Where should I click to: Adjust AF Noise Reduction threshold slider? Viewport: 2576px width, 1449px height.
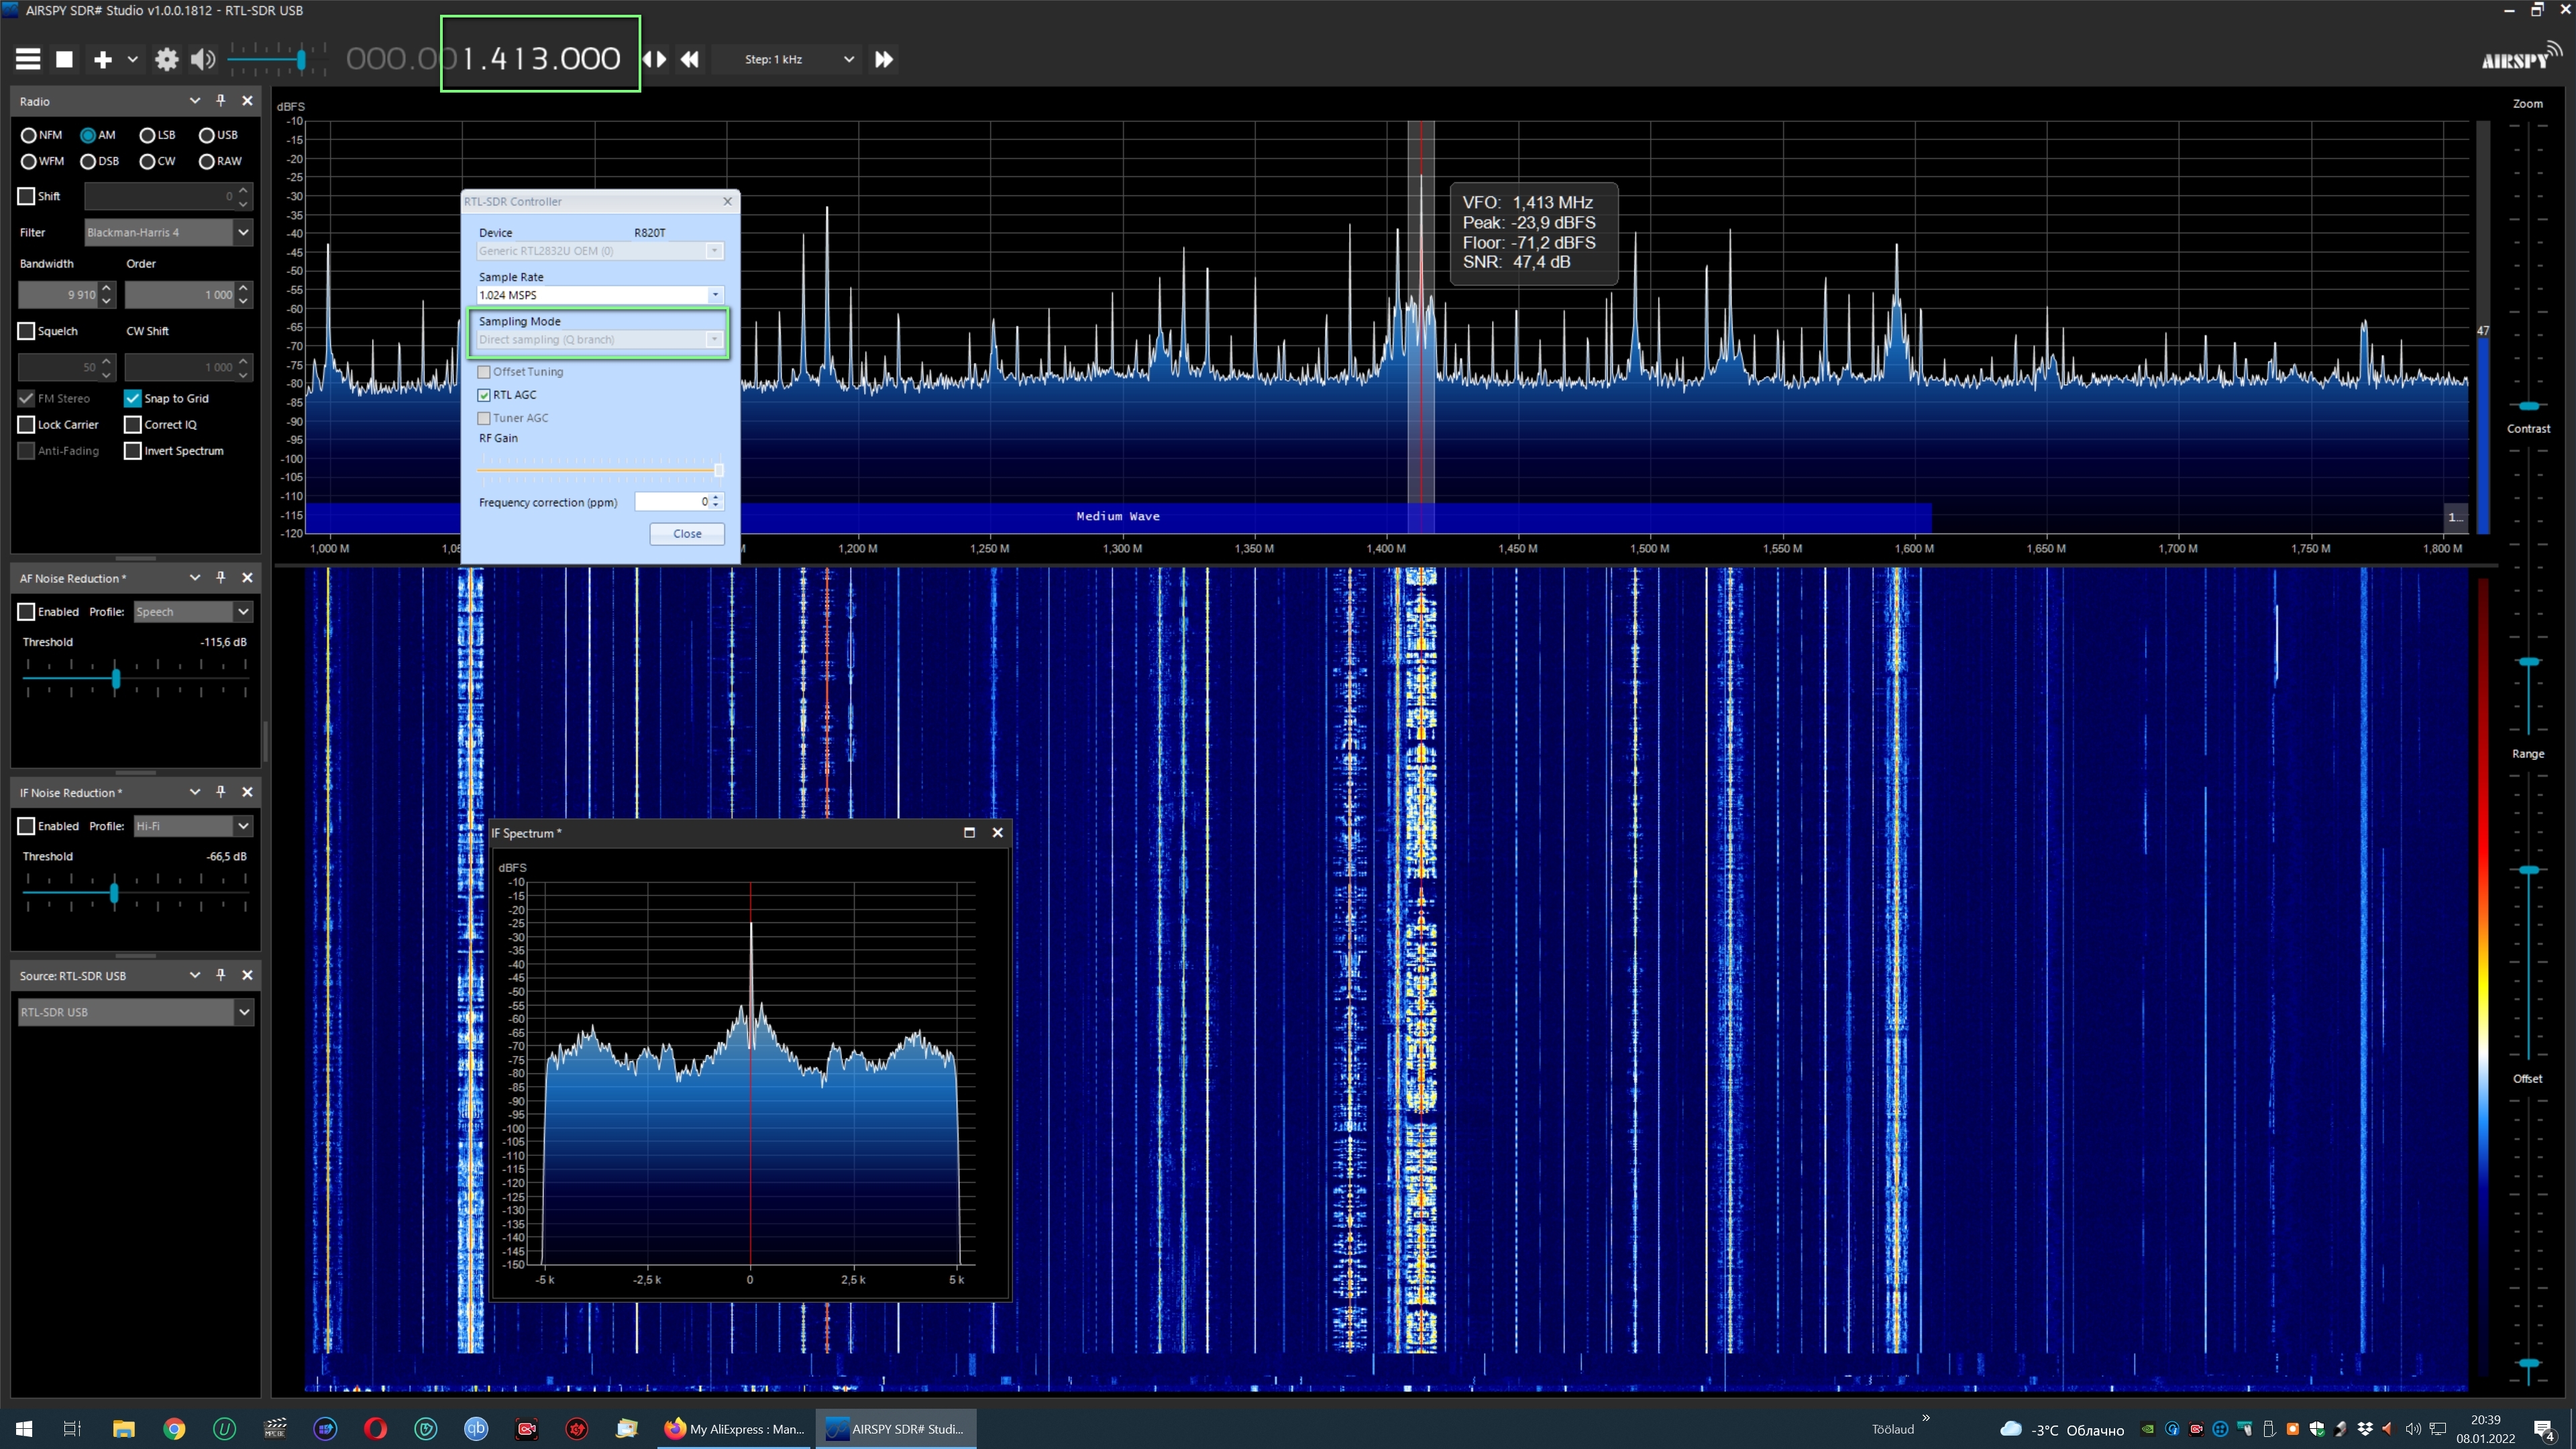(116, 679)
